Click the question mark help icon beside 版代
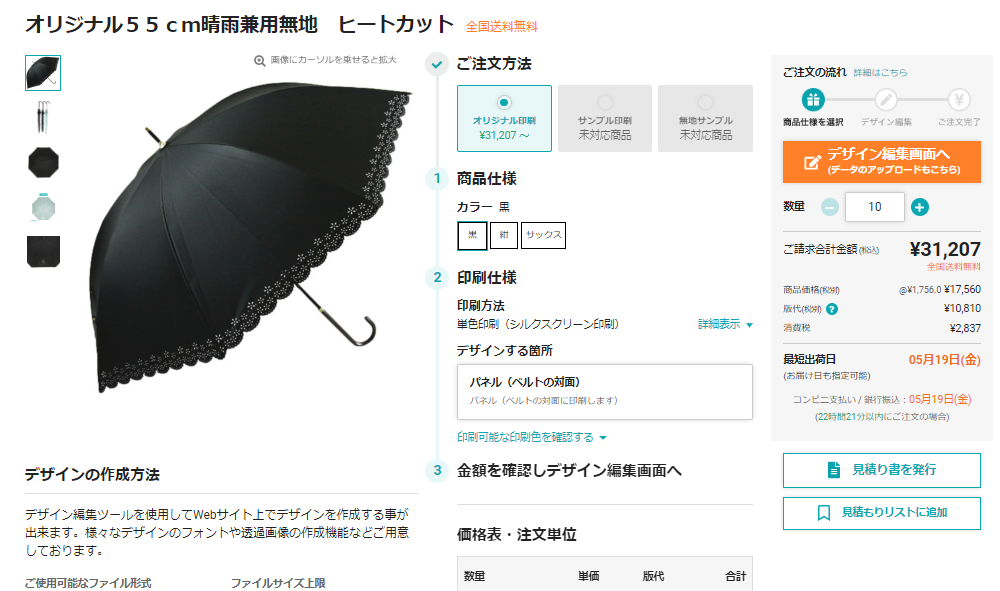The height and width of the screenshot is (591, 1000). [832, 309]
